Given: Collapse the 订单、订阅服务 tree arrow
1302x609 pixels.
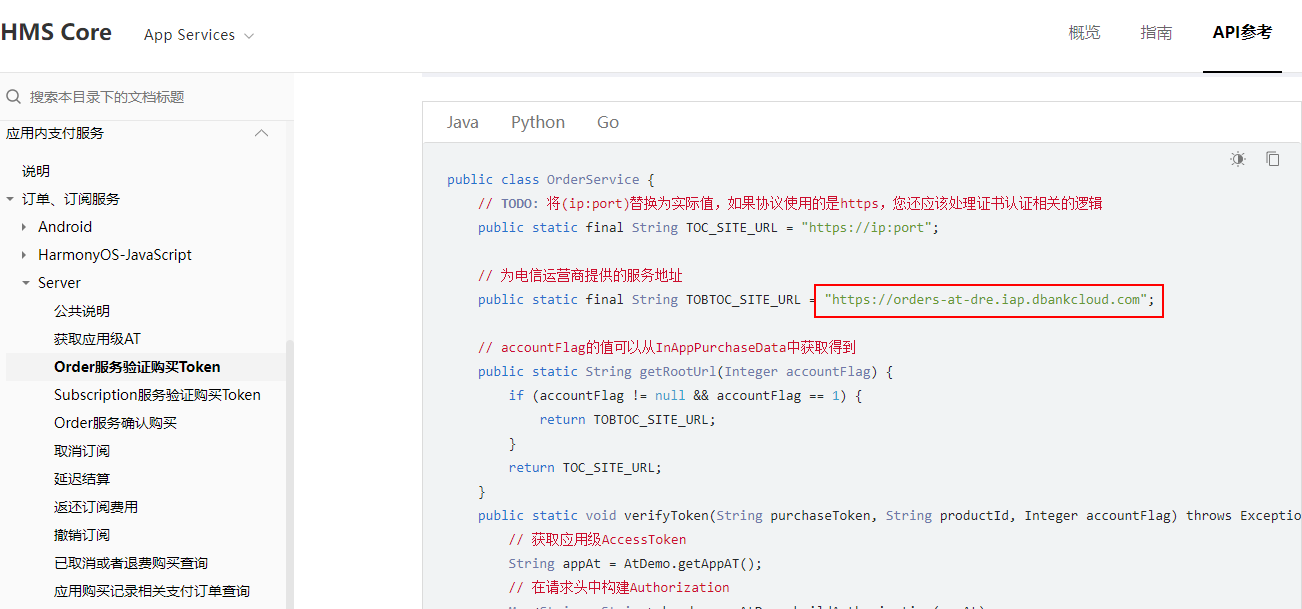Looking at the screenshot, I should [10, 199].
